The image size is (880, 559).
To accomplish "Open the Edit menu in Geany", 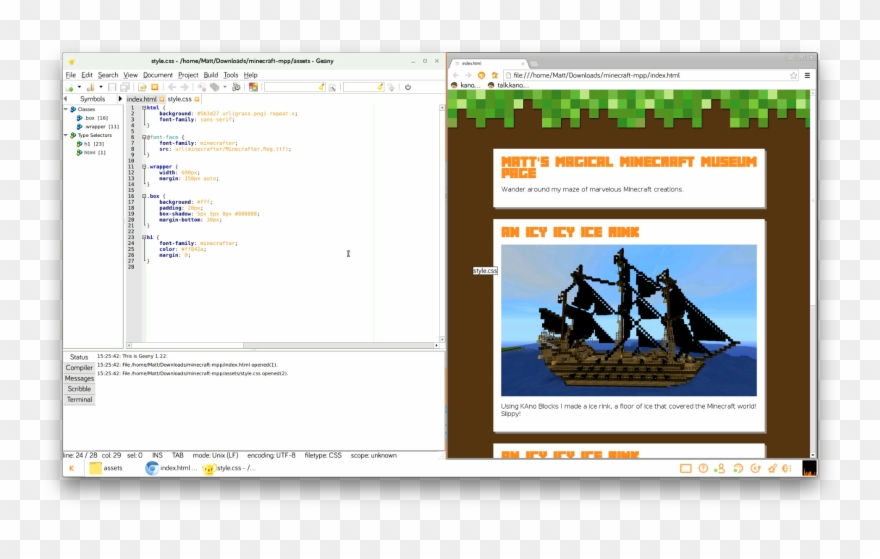I will 86,75.
